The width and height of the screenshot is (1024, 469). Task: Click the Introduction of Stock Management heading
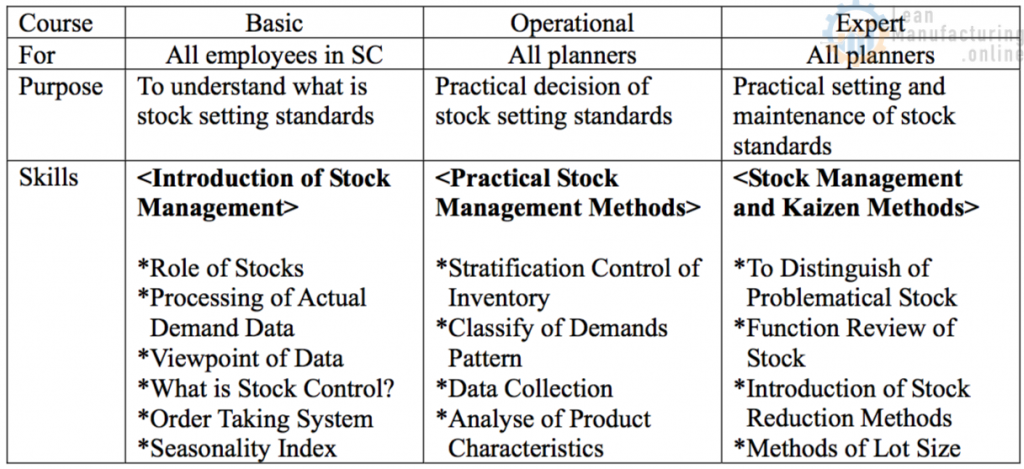tap(264, 193)
